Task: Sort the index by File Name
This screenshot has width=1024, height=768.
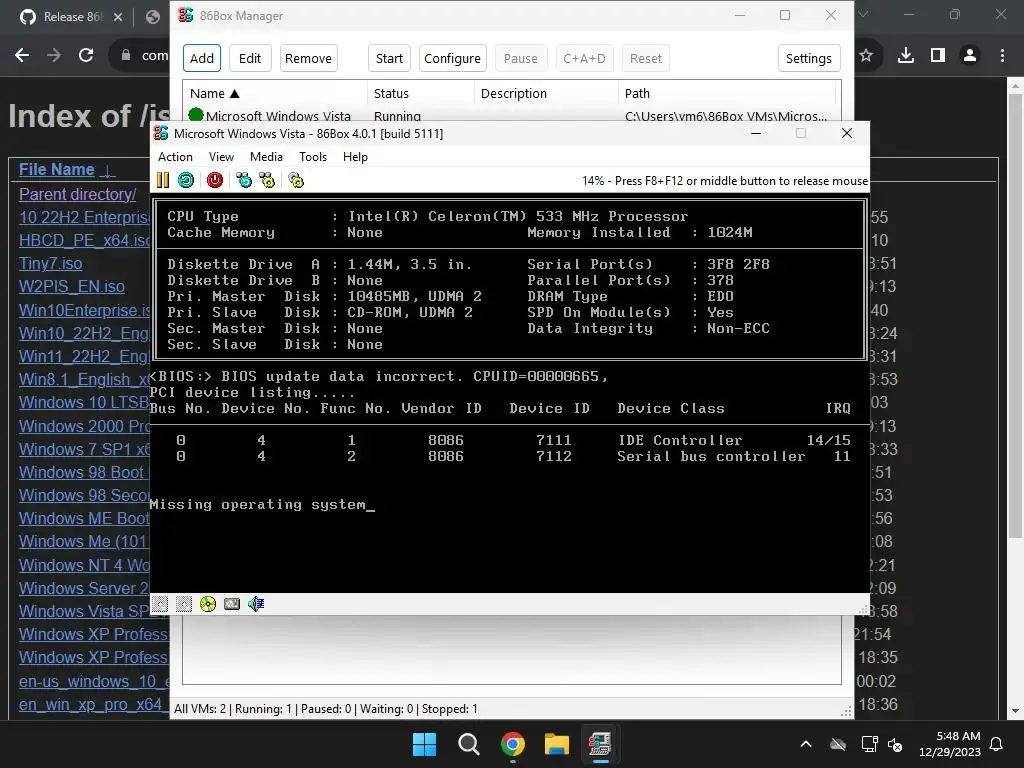Action: coord(57,169)
